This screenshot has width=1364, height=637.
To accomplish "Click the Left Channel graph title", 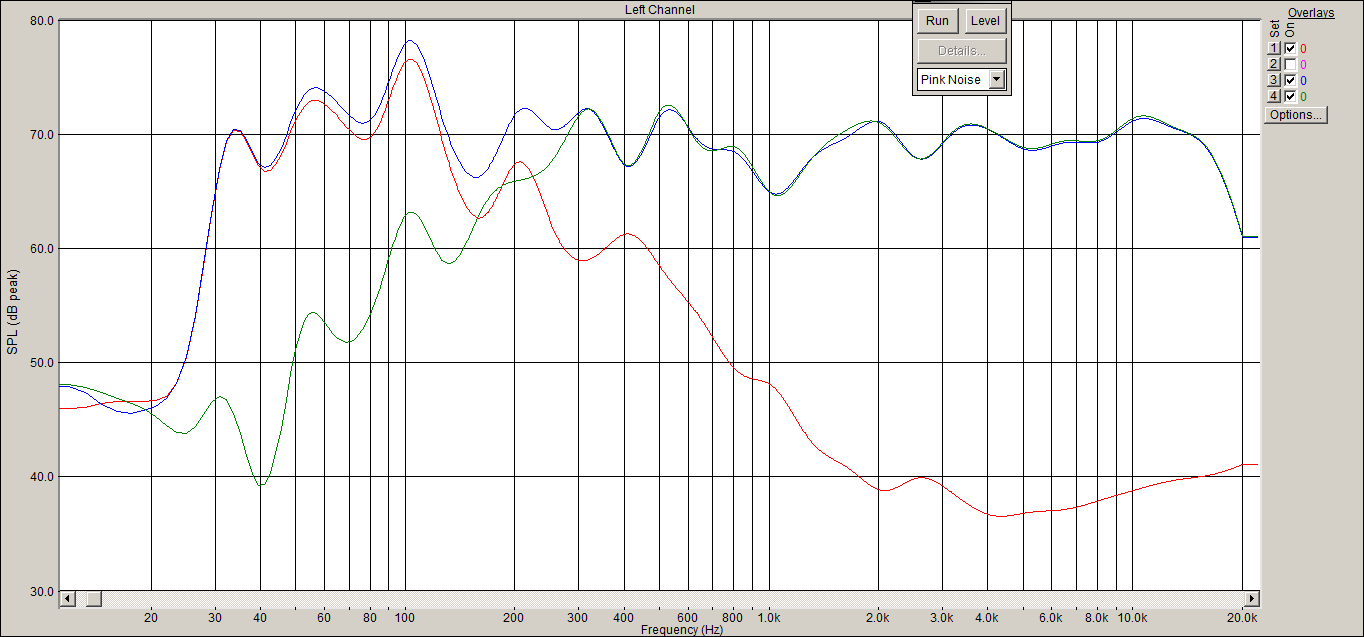I will [660, 10].
